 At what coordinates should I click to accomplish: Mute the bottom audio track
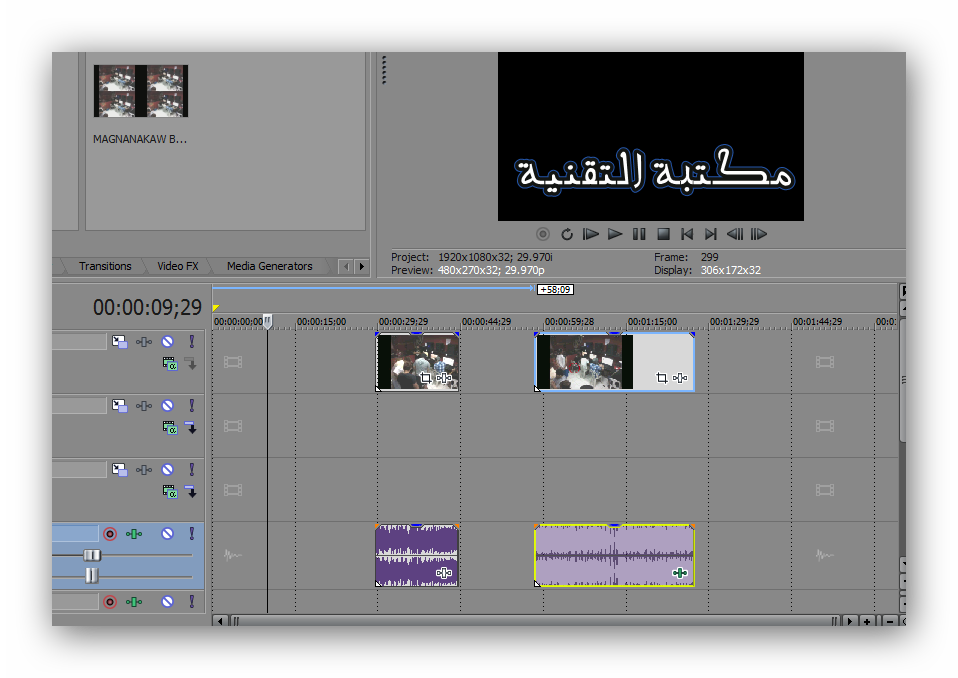pos(167,601)
